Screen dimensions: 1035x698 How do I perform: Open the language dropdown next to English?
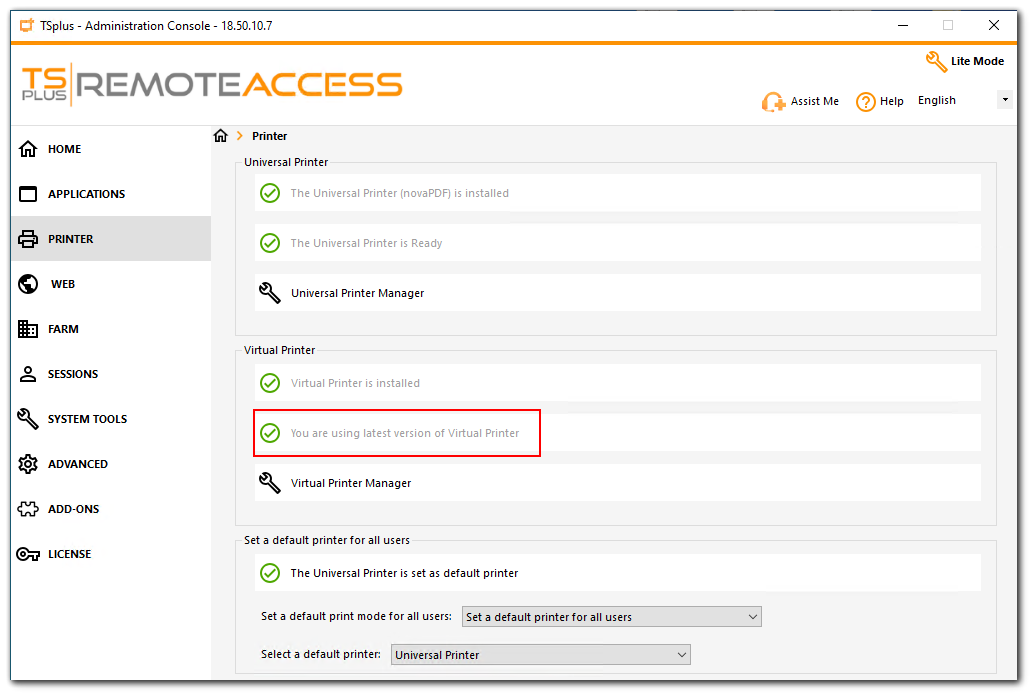point(1003,99)
